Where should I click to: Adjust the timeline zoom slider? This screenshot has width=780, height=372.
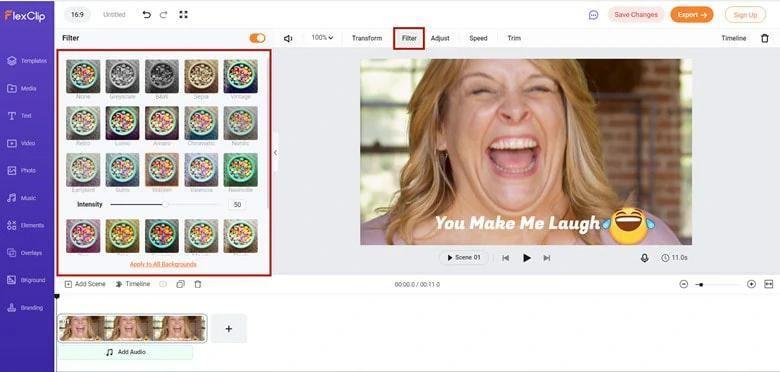pos(717,284)
